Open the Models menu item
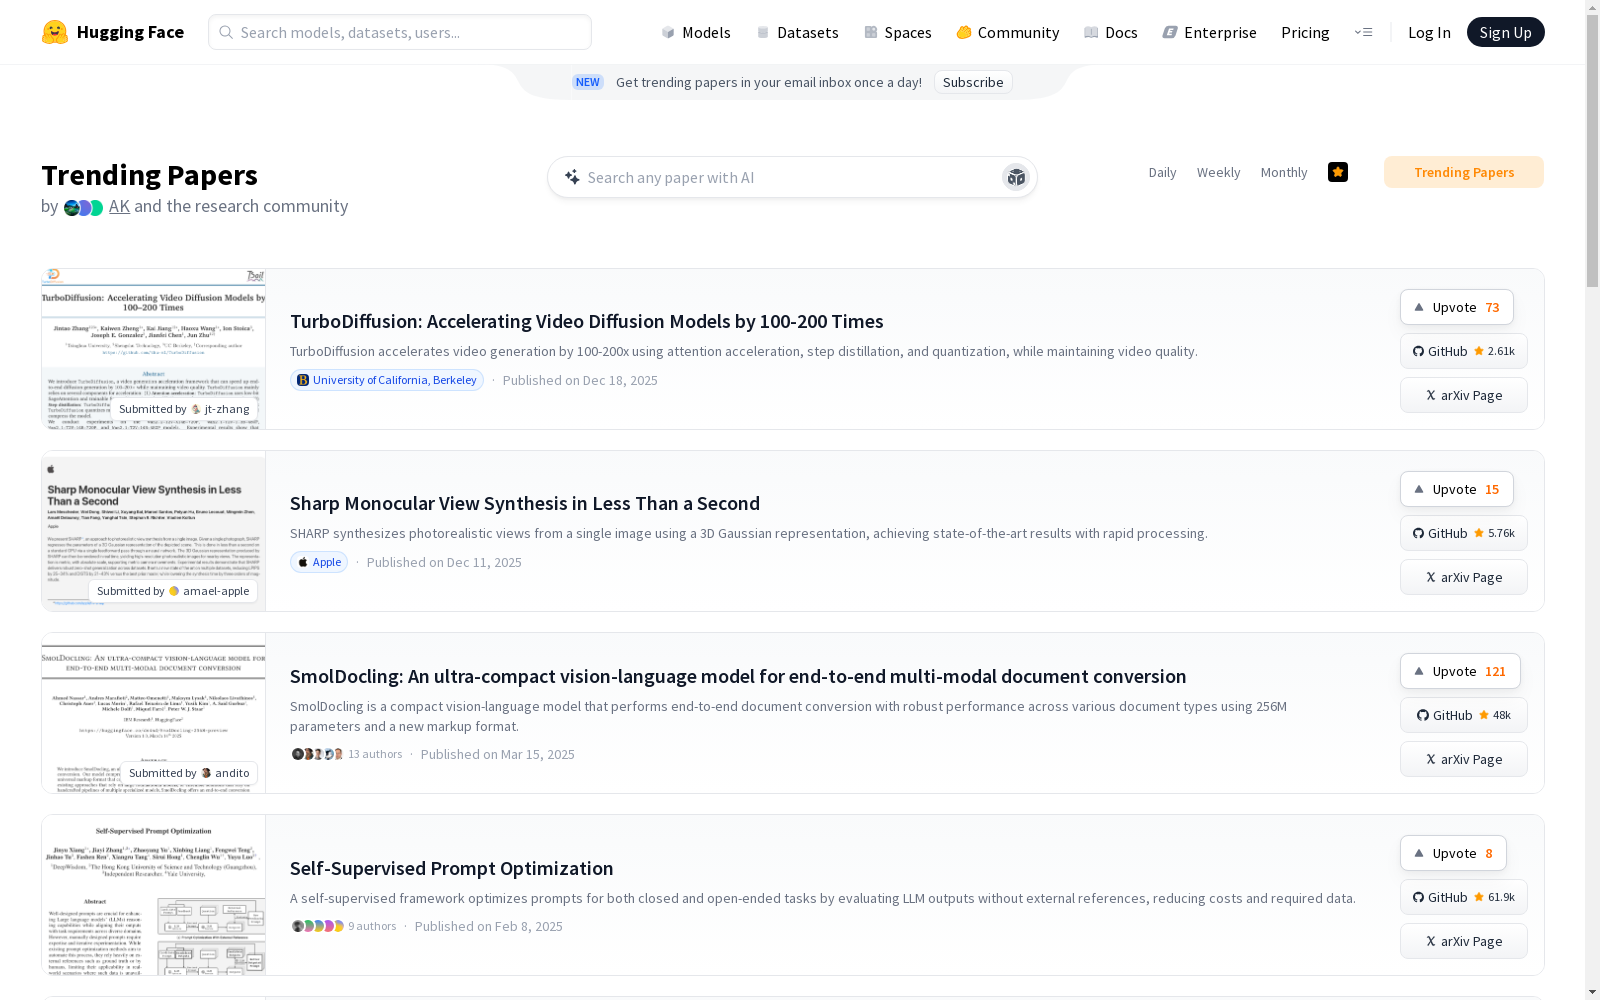The height and width of the screenshot is (1000, 1600). [x=696, y=32]
